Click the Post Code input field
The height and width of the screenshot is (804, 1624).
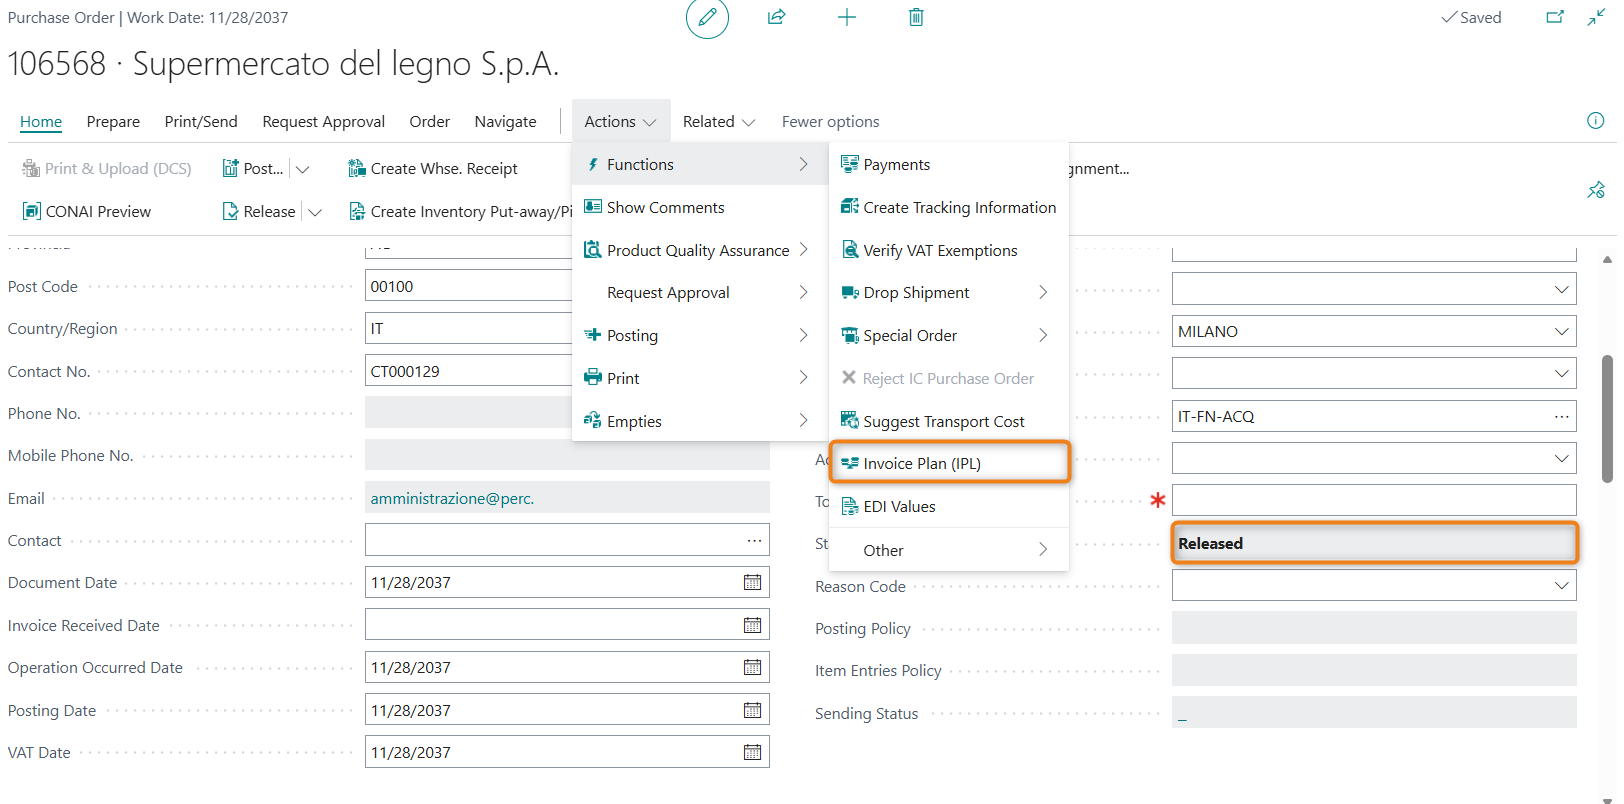pyautogui.click(x=468, y=287)
